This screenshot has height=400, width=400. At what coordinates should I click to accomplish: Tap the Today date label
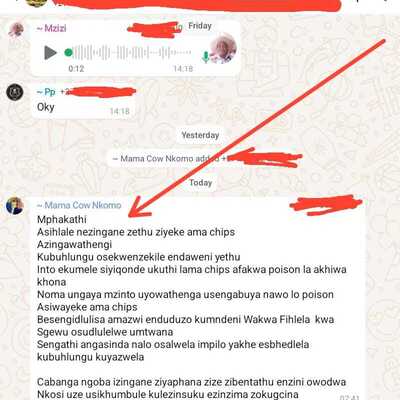[x=200, y=183]
